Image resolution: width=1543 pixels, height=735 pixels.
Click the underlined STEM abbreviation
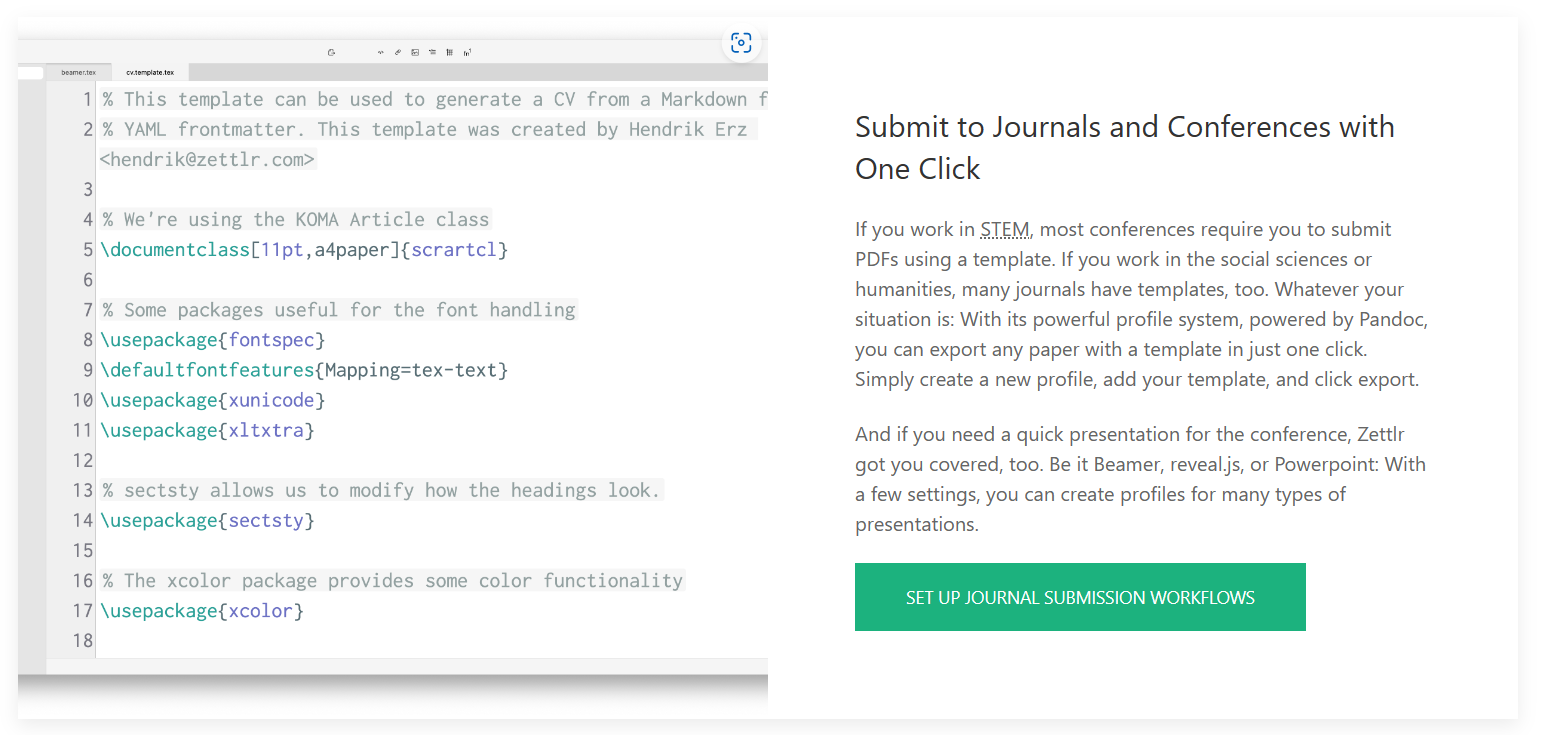[1004, 230]
